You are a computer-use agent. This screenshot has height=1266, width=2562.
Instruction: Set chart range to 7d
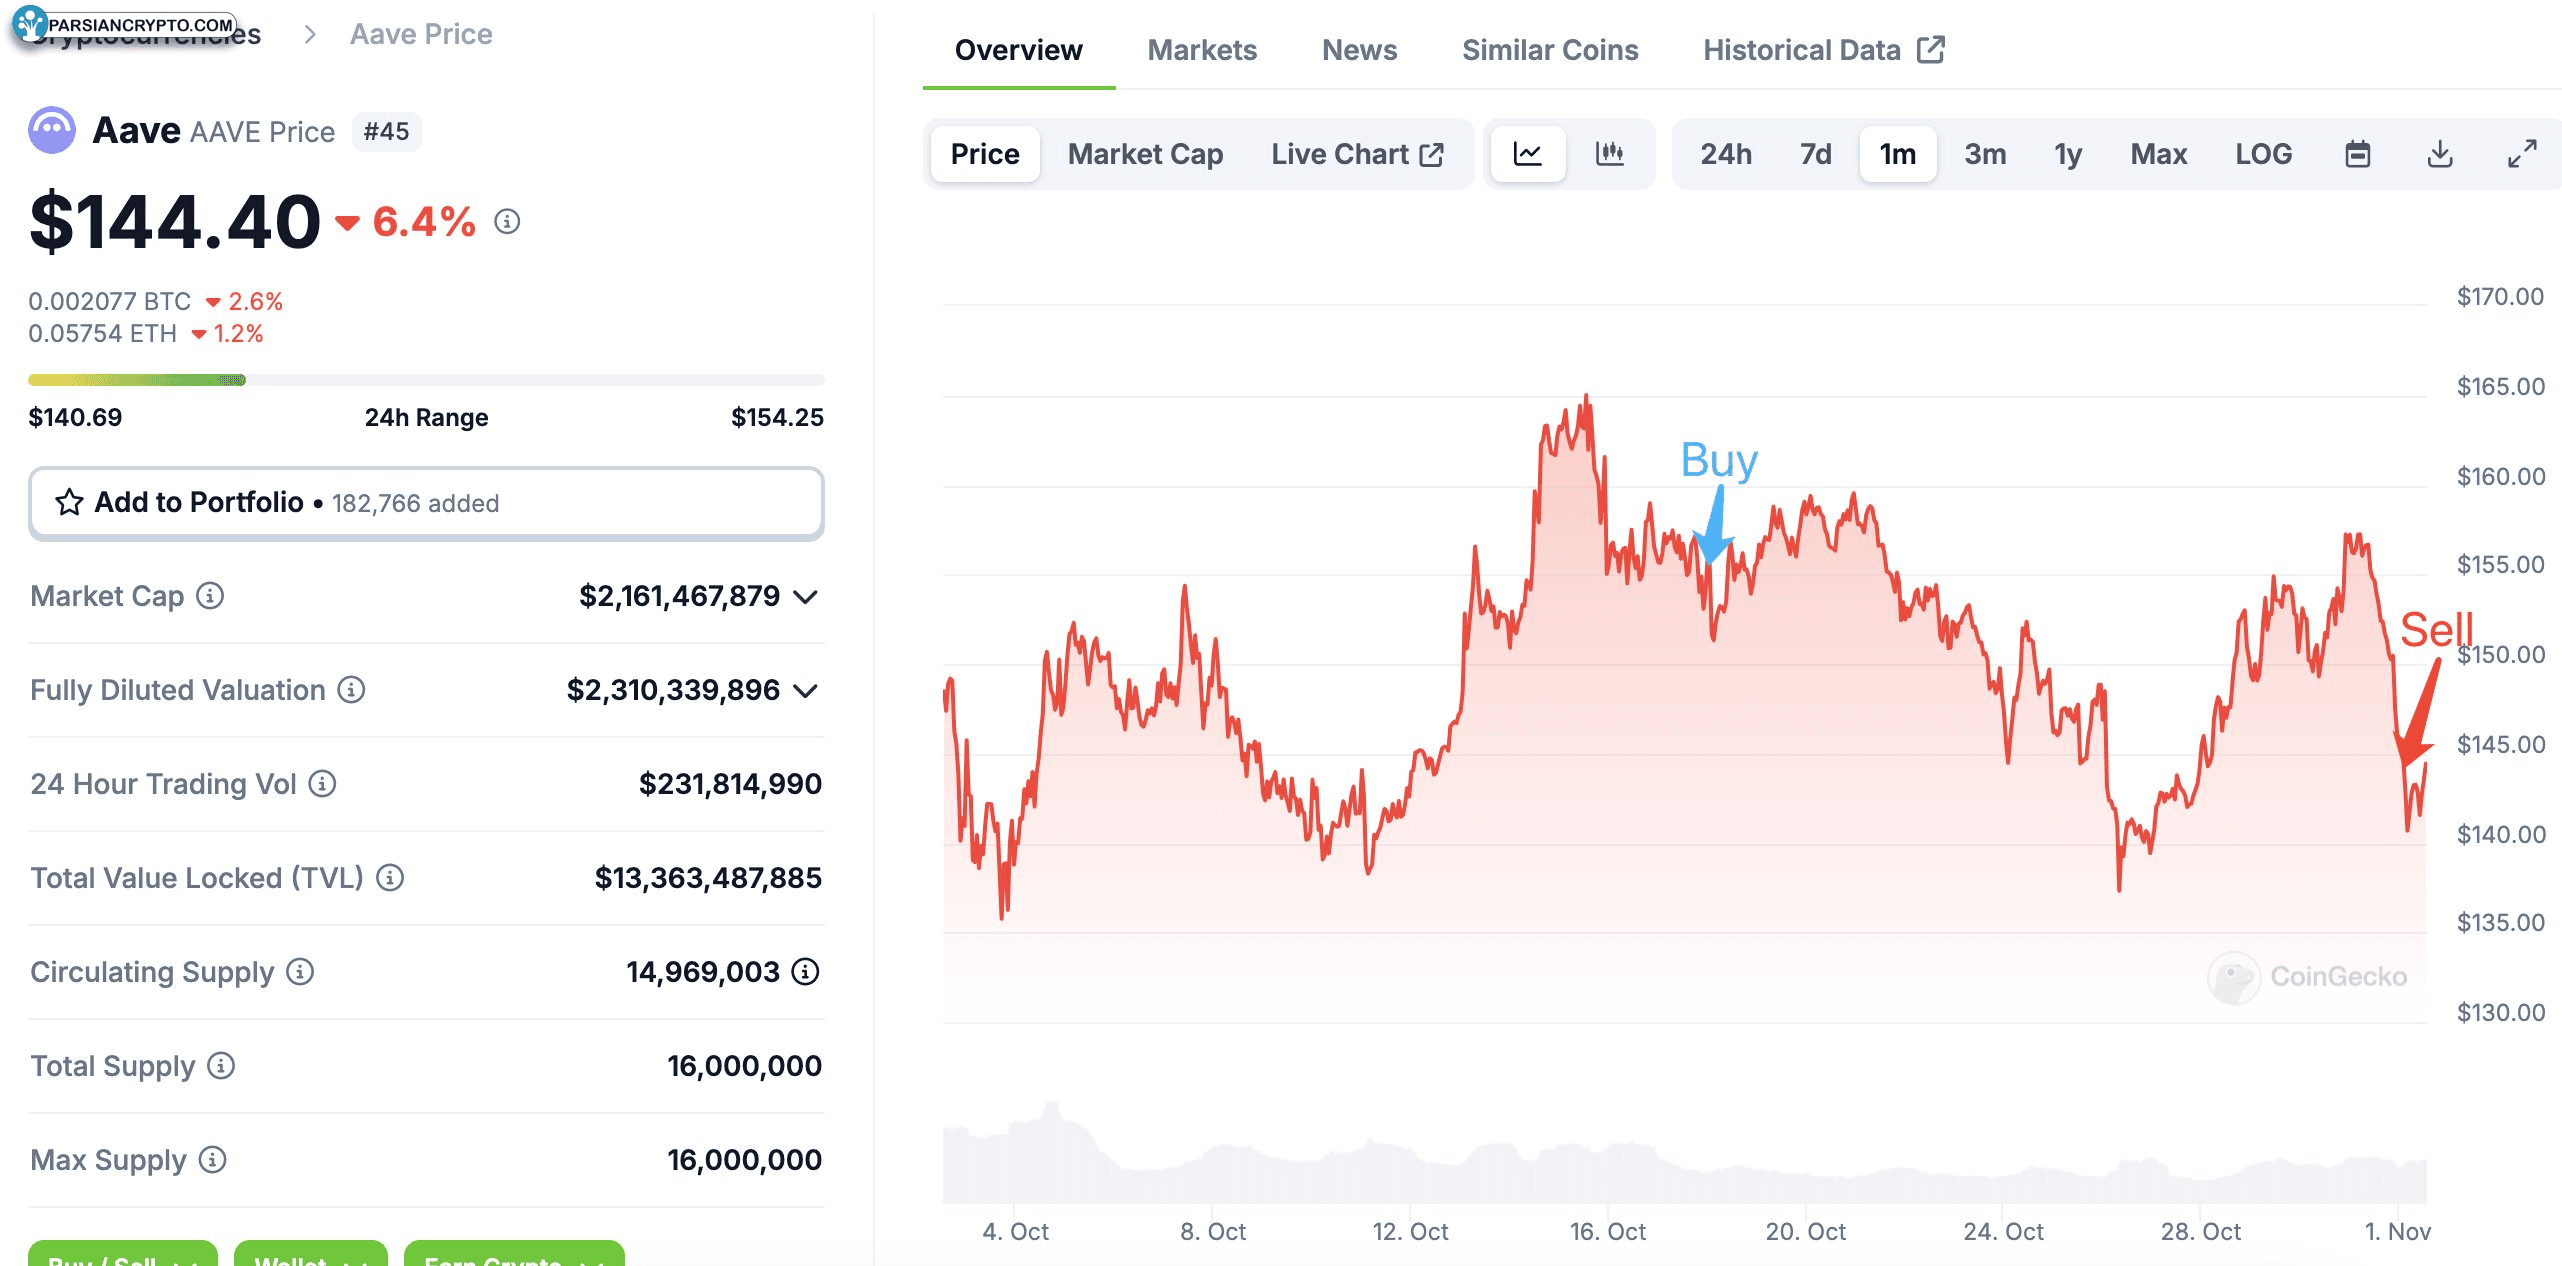pos(1815,154)
